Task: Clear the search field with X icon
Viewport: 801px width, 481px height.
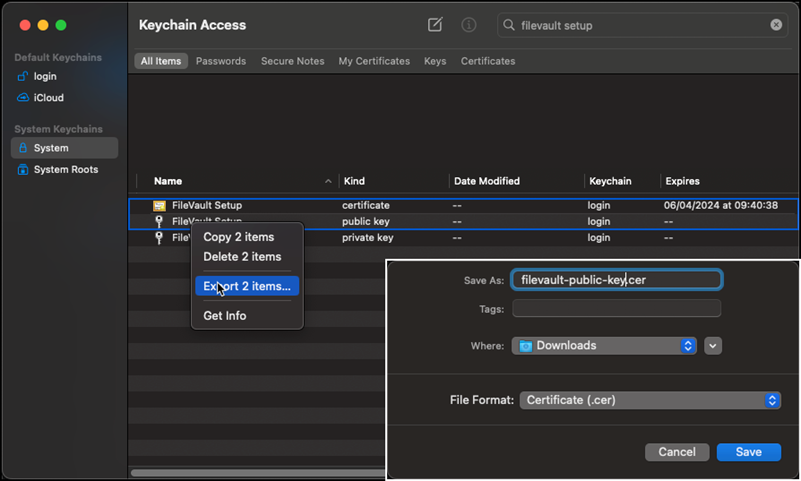Action: [x=776, y=25]
